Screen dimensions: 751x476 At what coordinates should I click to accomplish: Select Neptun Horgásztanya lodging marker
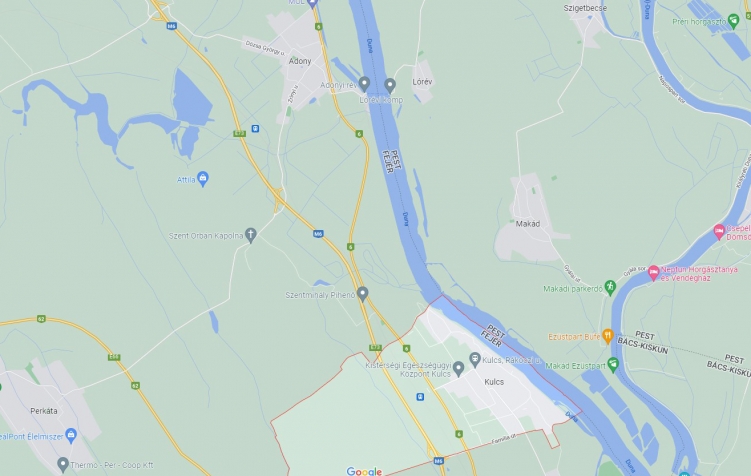(653, 273)
